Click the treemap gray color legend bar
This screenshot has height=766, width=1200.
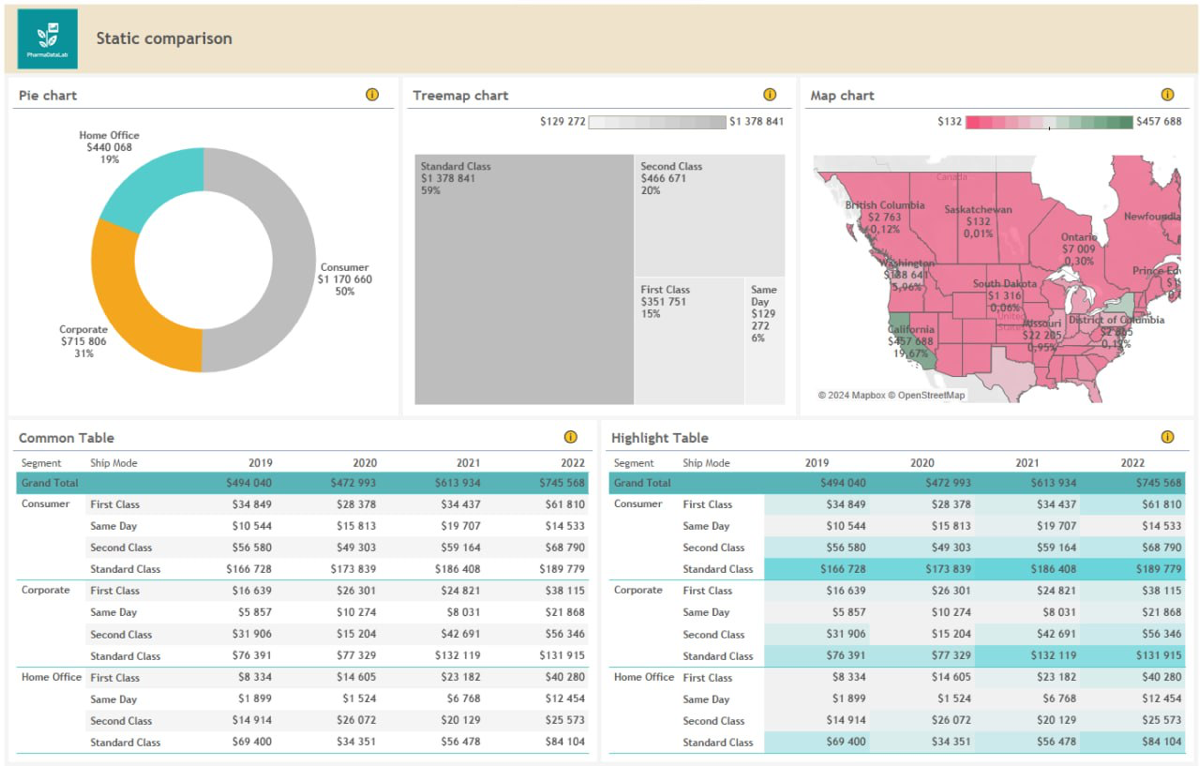(x=657, y=122)
